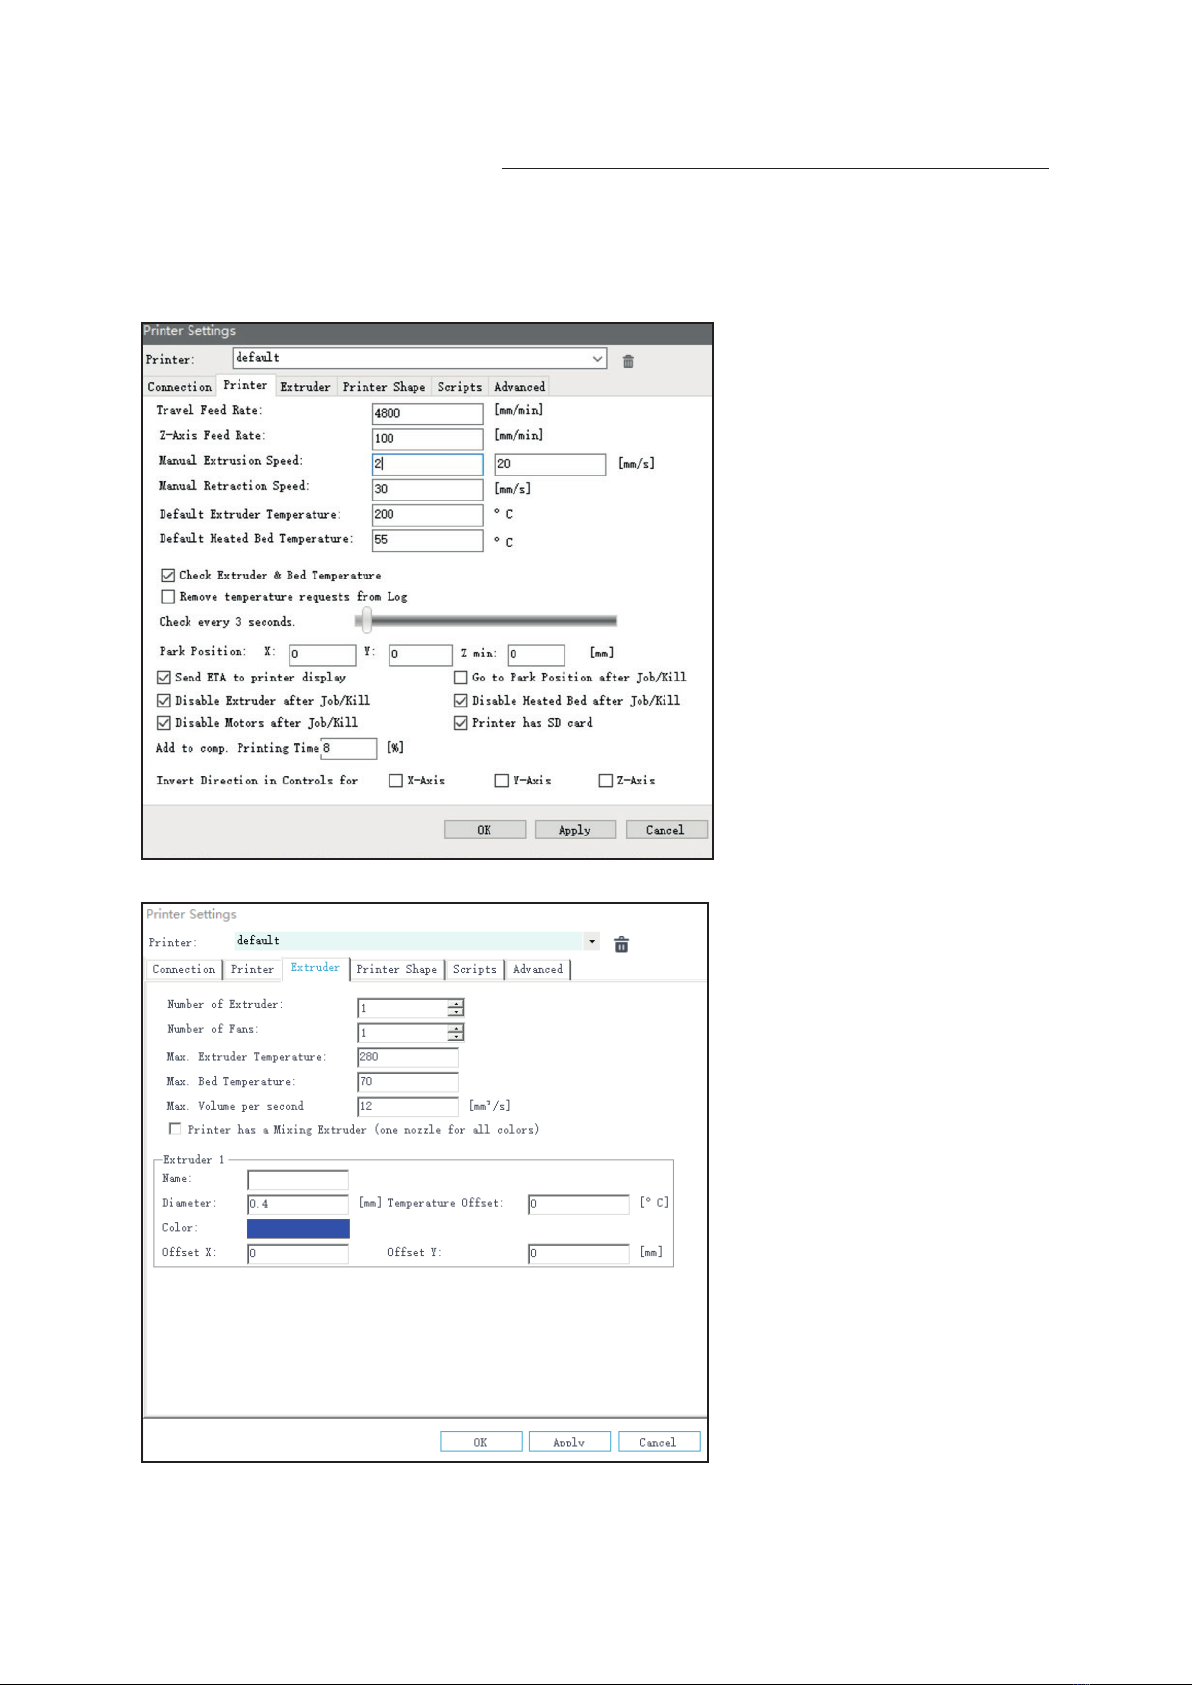Toggle Check Extruder & Bed Temperature
The height and width of the screenshot is (1685, 1192).
click(168, 576)
